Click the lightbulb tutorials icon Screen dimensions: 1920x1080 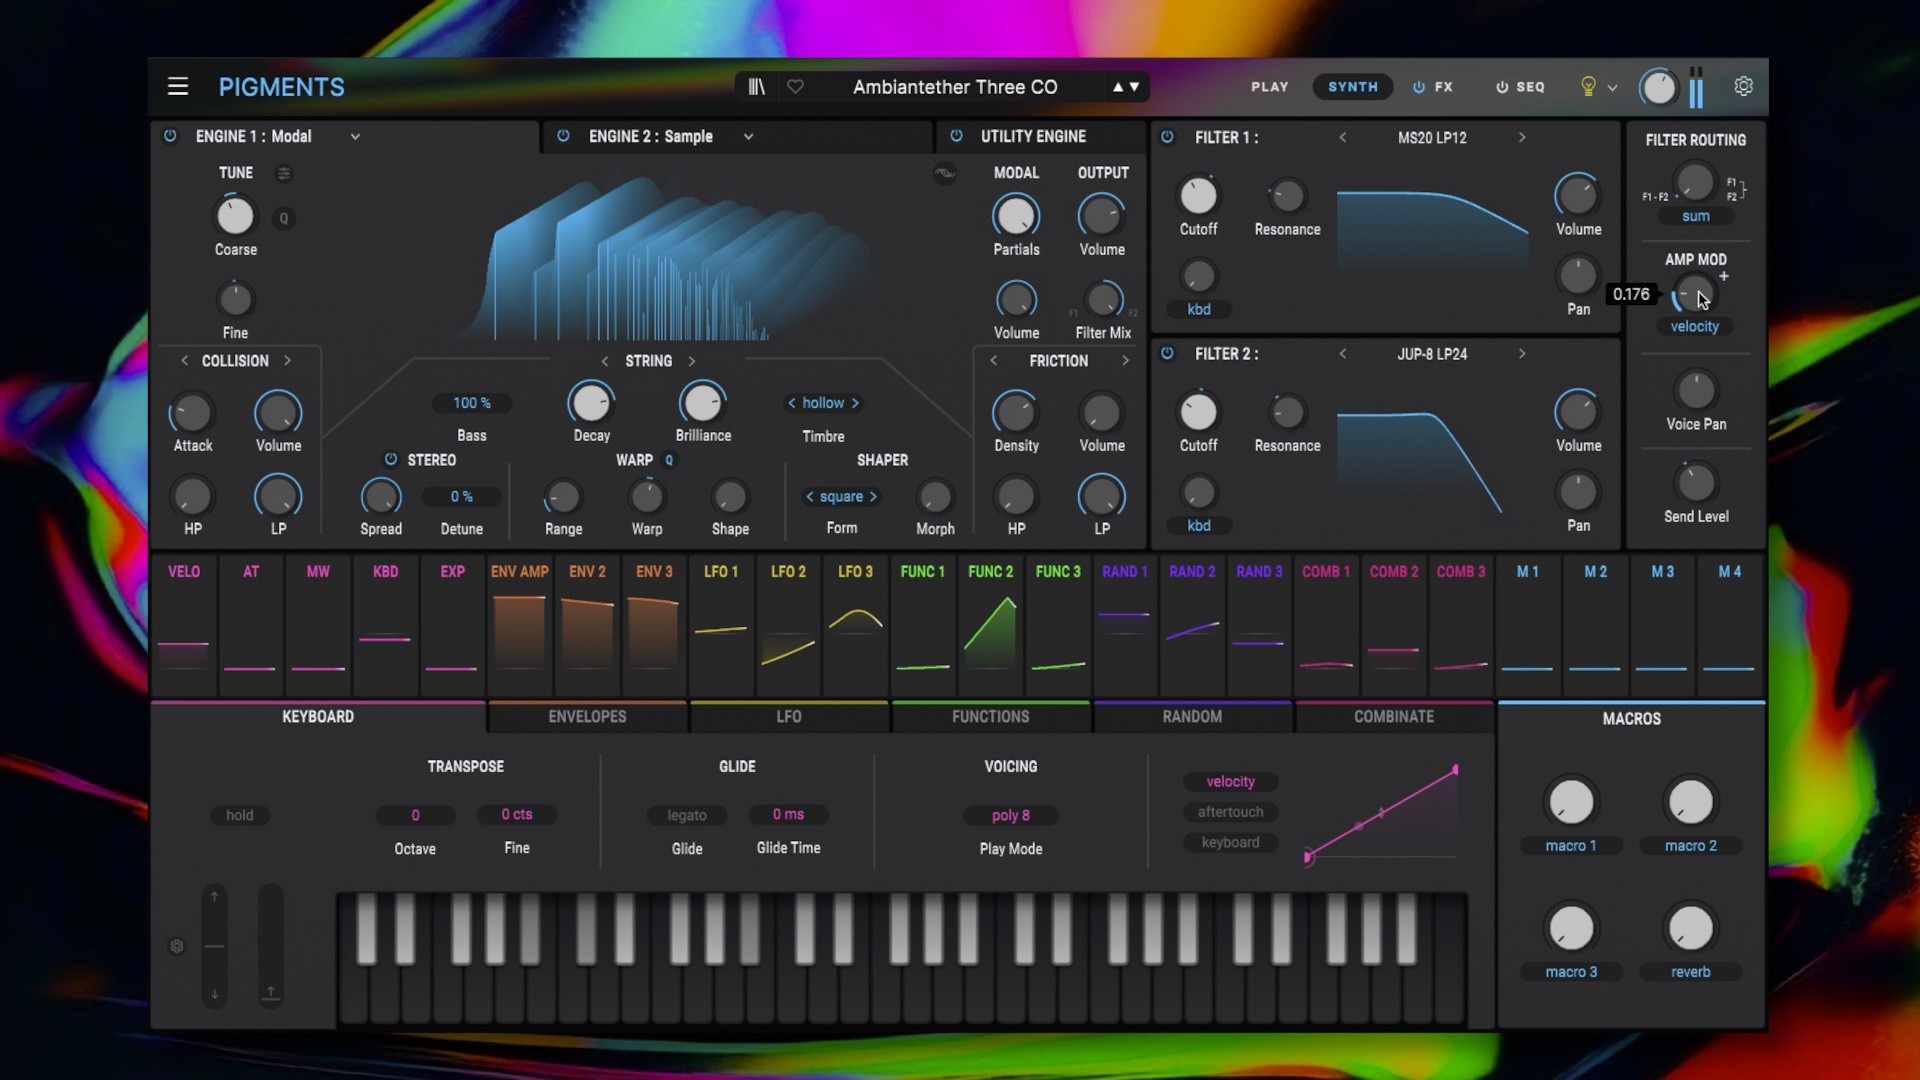coord(1591,87)
